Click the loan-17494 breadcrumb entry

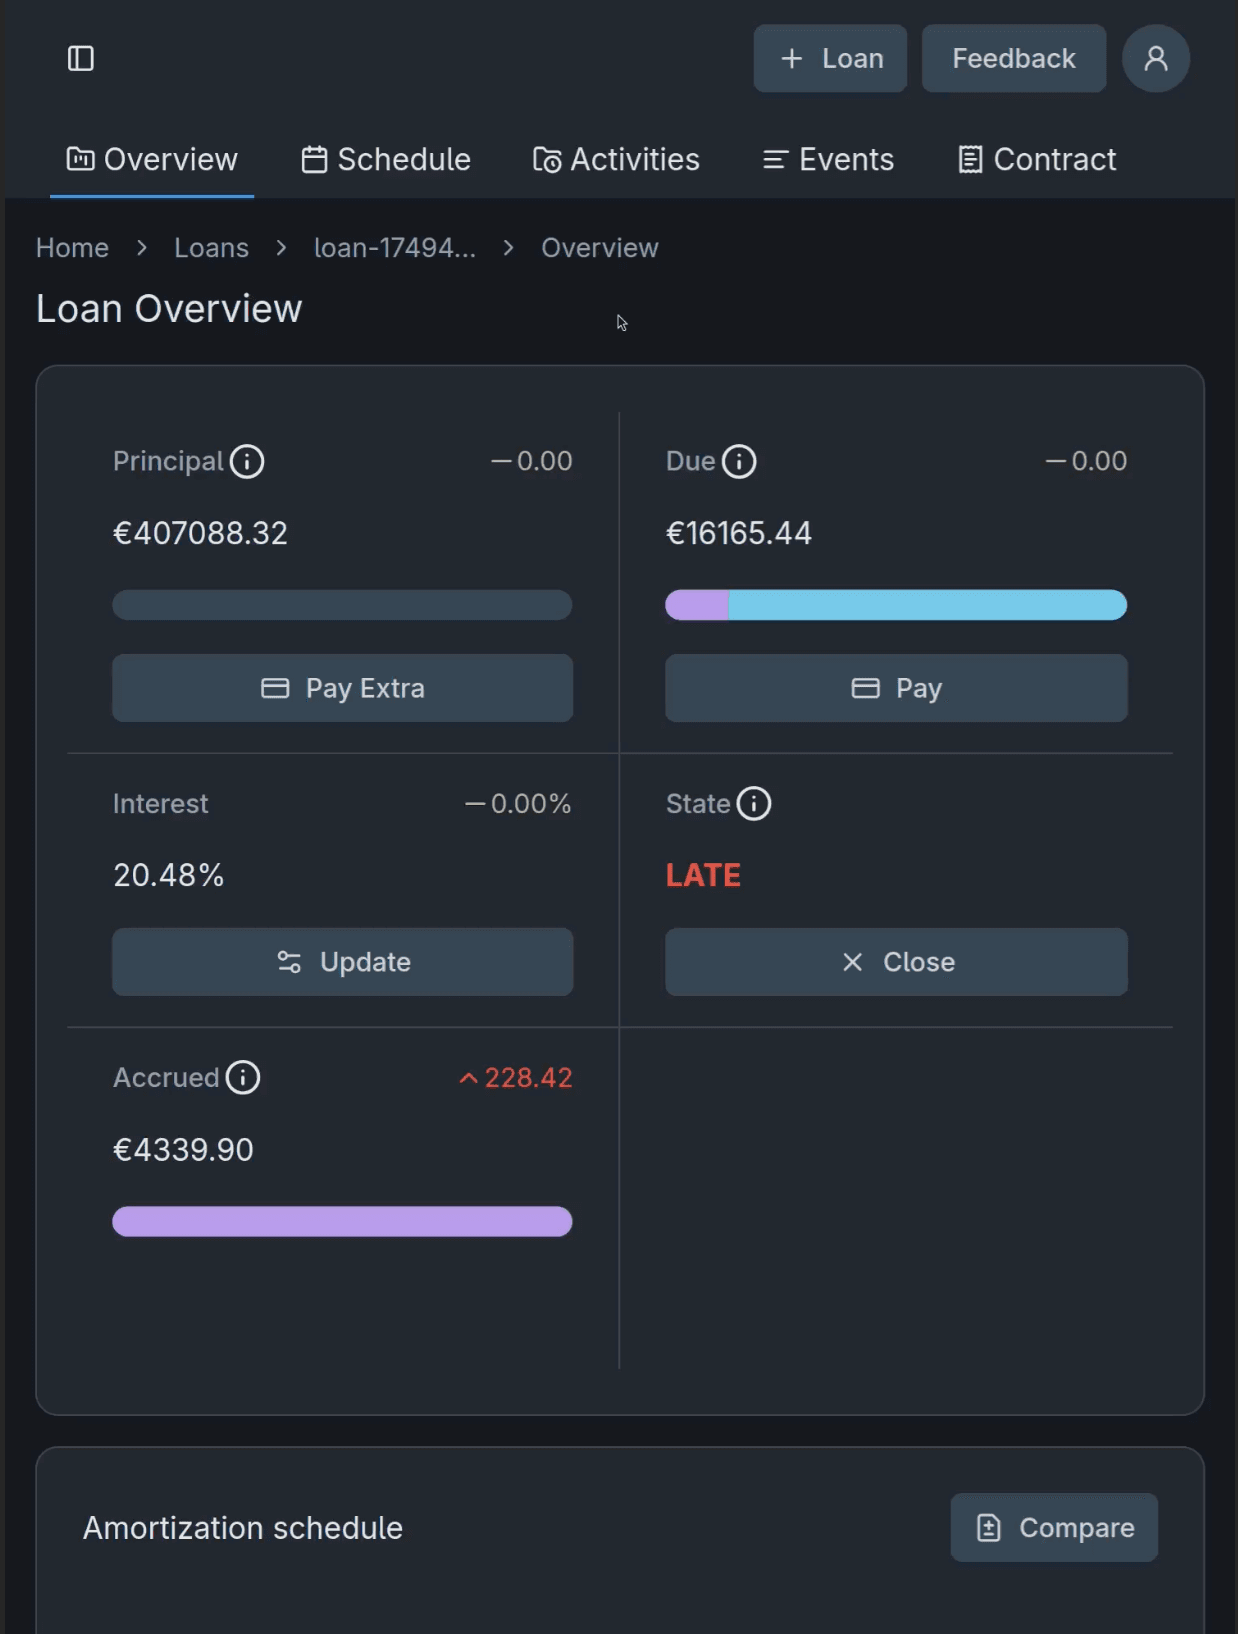pos(395,247)
